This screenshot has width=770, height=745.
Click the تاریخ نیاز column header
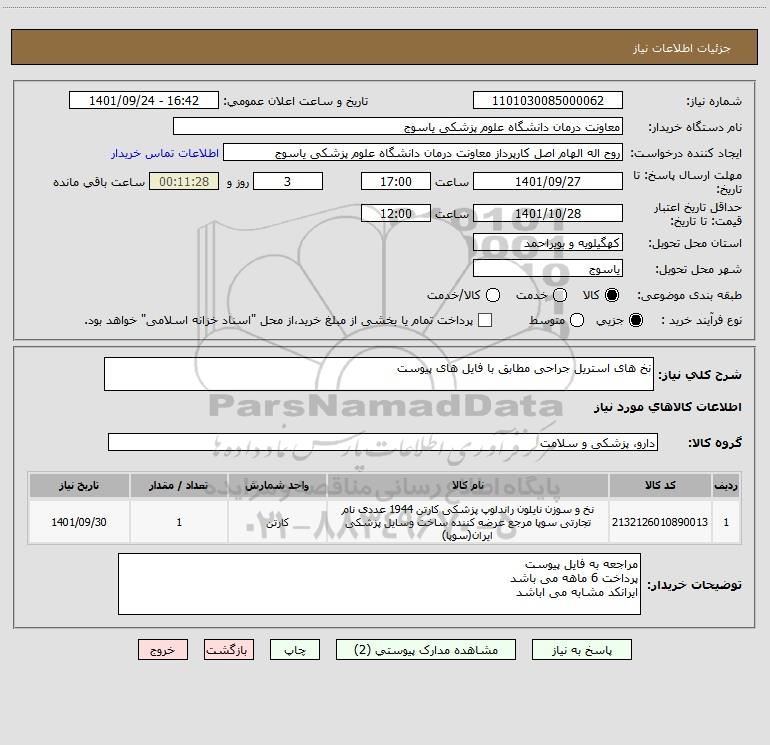79,485
